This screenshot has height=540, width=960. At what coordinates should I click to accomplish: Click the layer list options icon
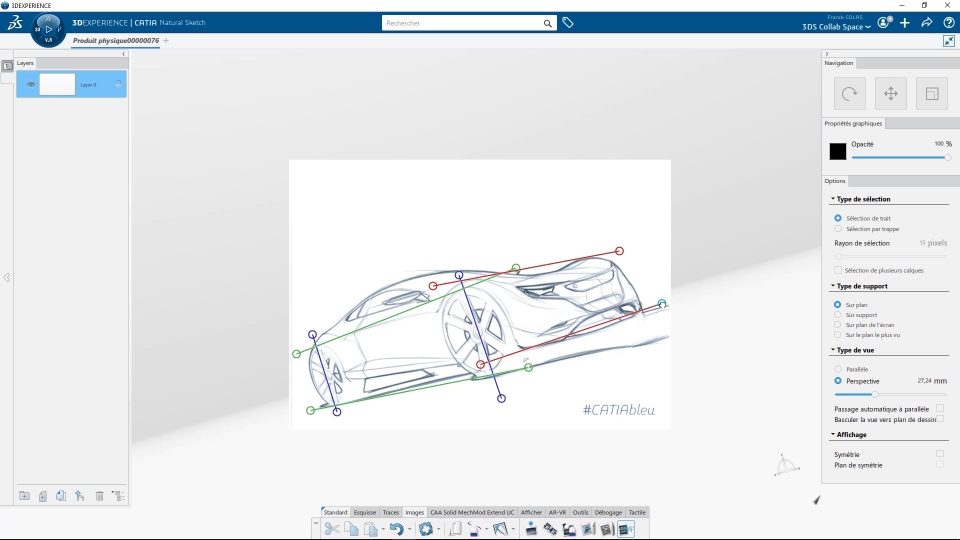[x=118, y=496]
